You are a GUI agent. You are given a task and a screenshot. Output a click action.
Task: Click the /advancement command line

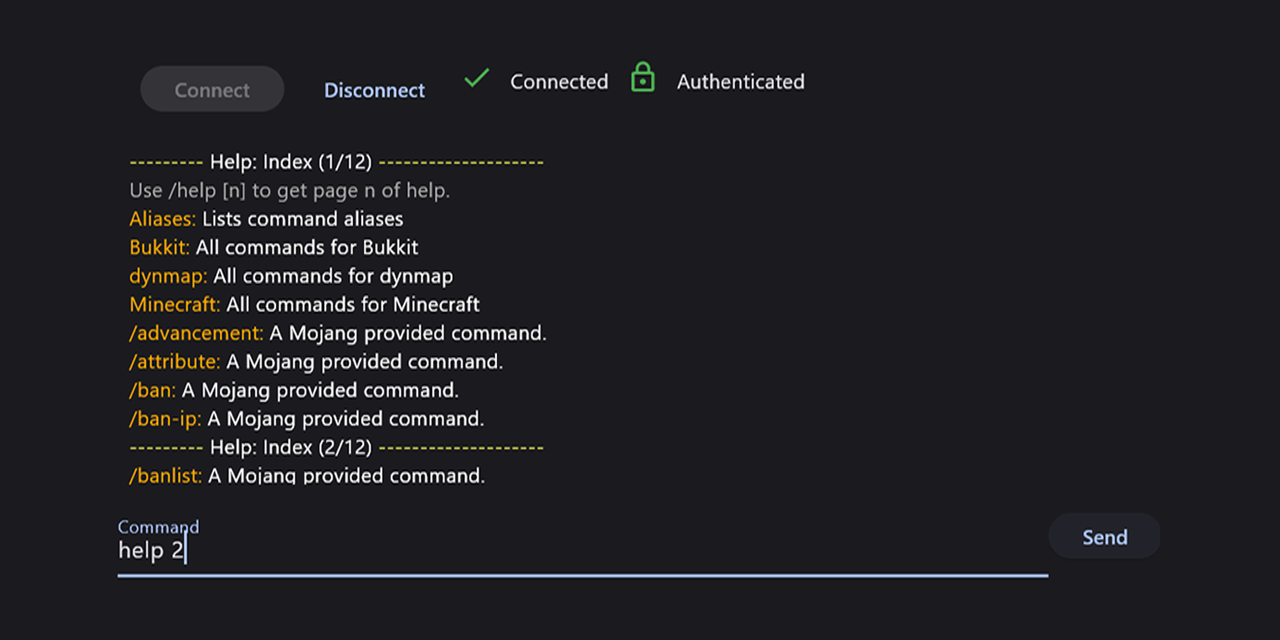(x=337, y=333)
